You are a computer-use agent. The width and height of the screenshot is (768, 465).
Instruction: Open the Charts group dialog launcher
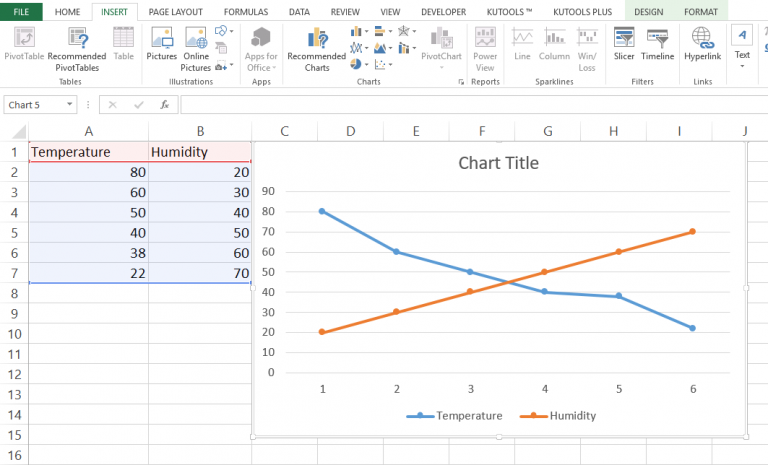(x=461, y=82)
